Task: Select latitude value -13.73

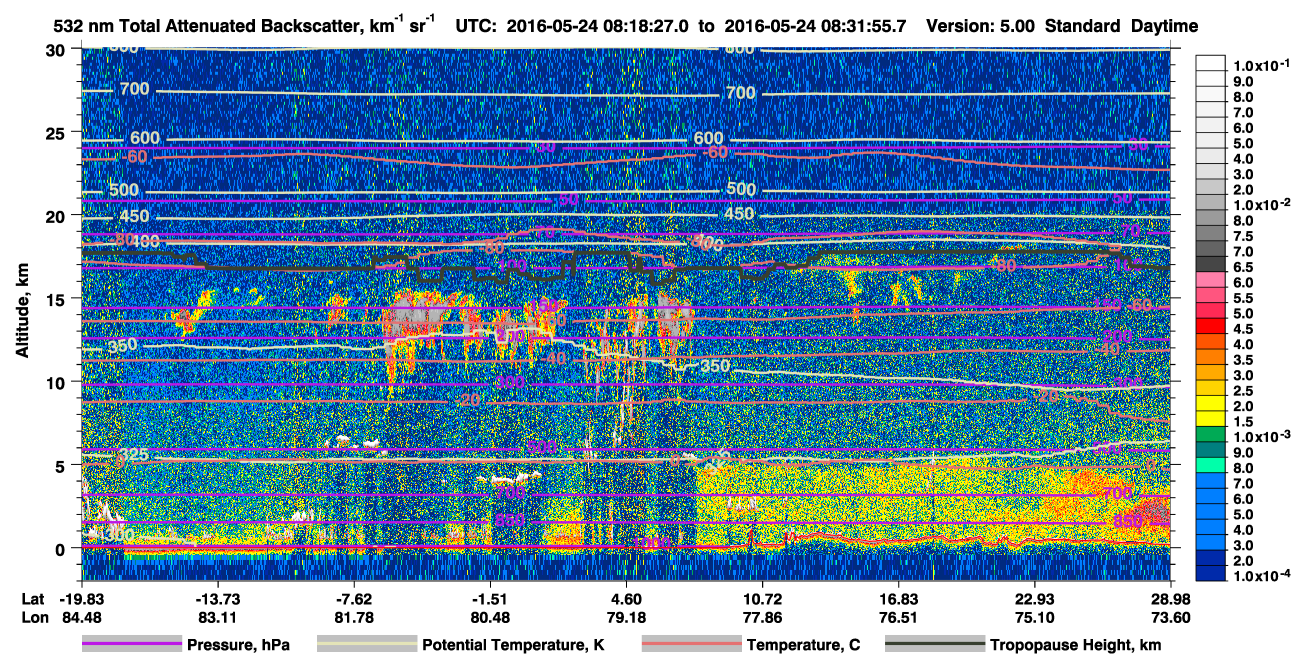Action: [x=218, y=598]
